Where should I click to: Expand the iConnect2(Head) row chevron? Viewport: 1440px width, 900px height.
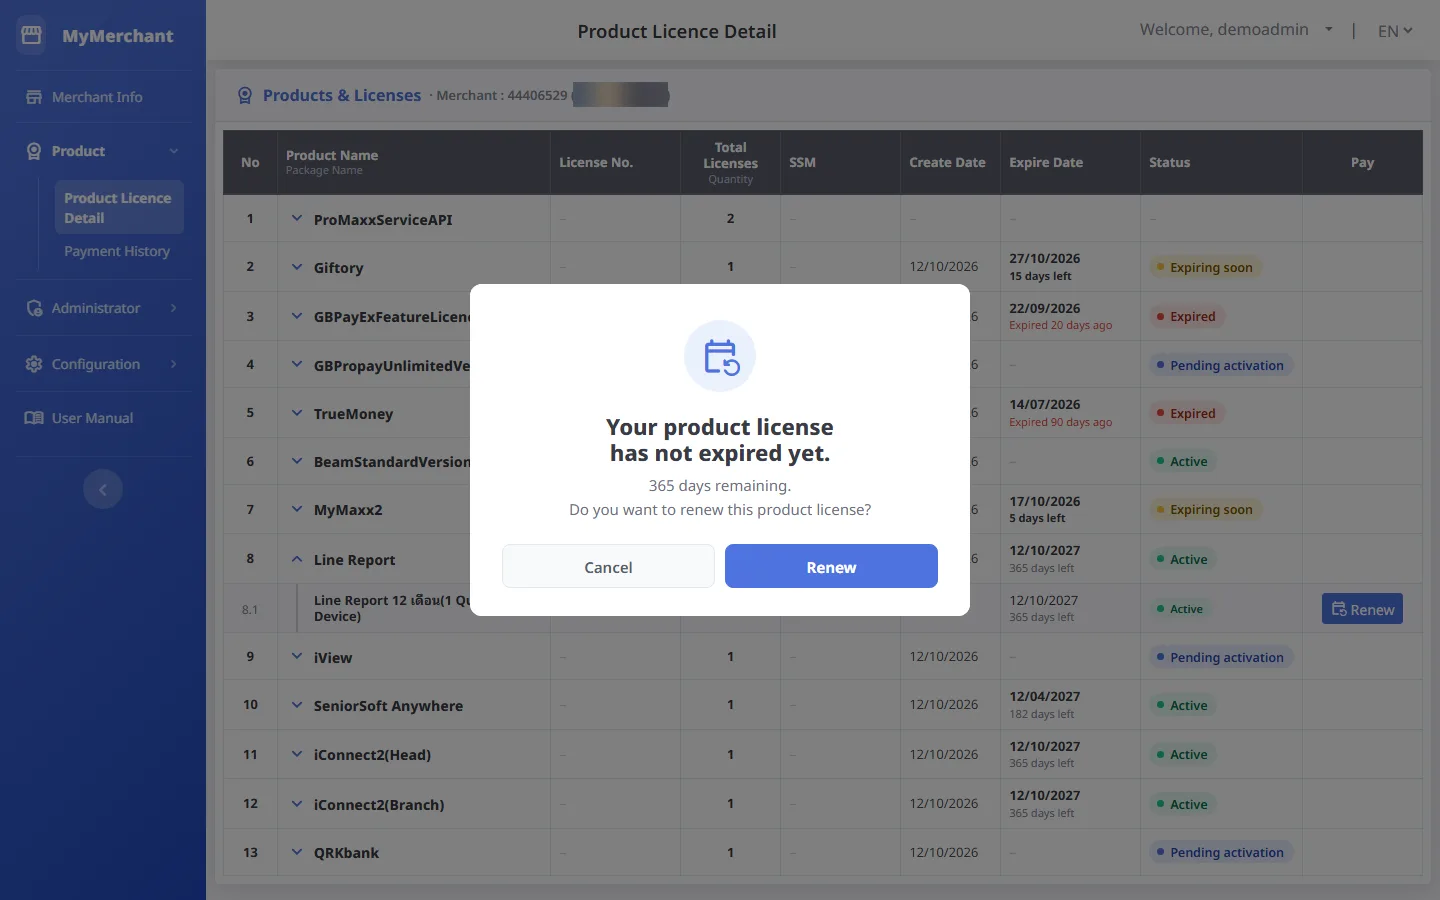pyautogui.click(x=297, y=754)
